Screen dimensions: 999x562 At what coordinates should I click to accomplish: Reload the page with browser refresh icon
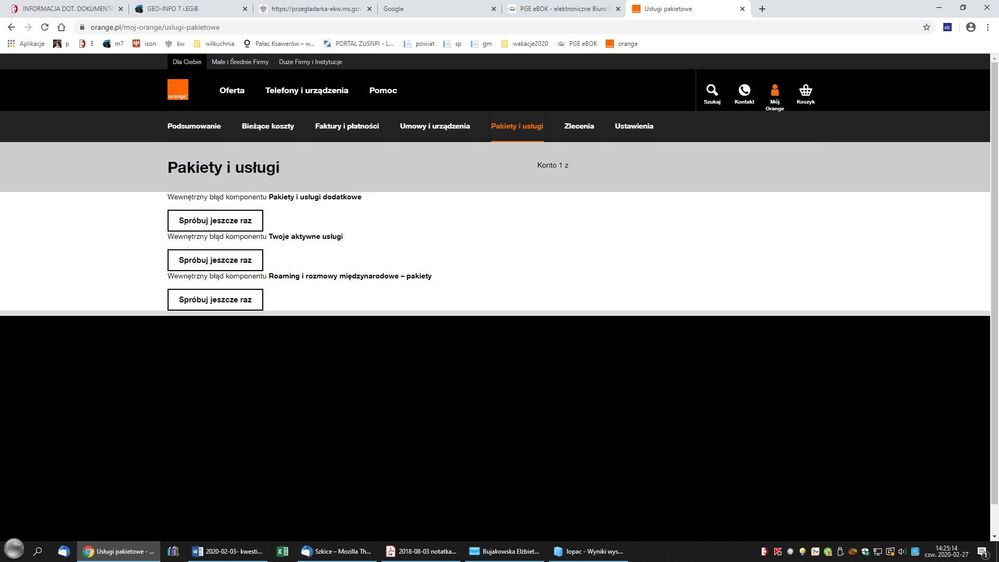pos(44,27)
